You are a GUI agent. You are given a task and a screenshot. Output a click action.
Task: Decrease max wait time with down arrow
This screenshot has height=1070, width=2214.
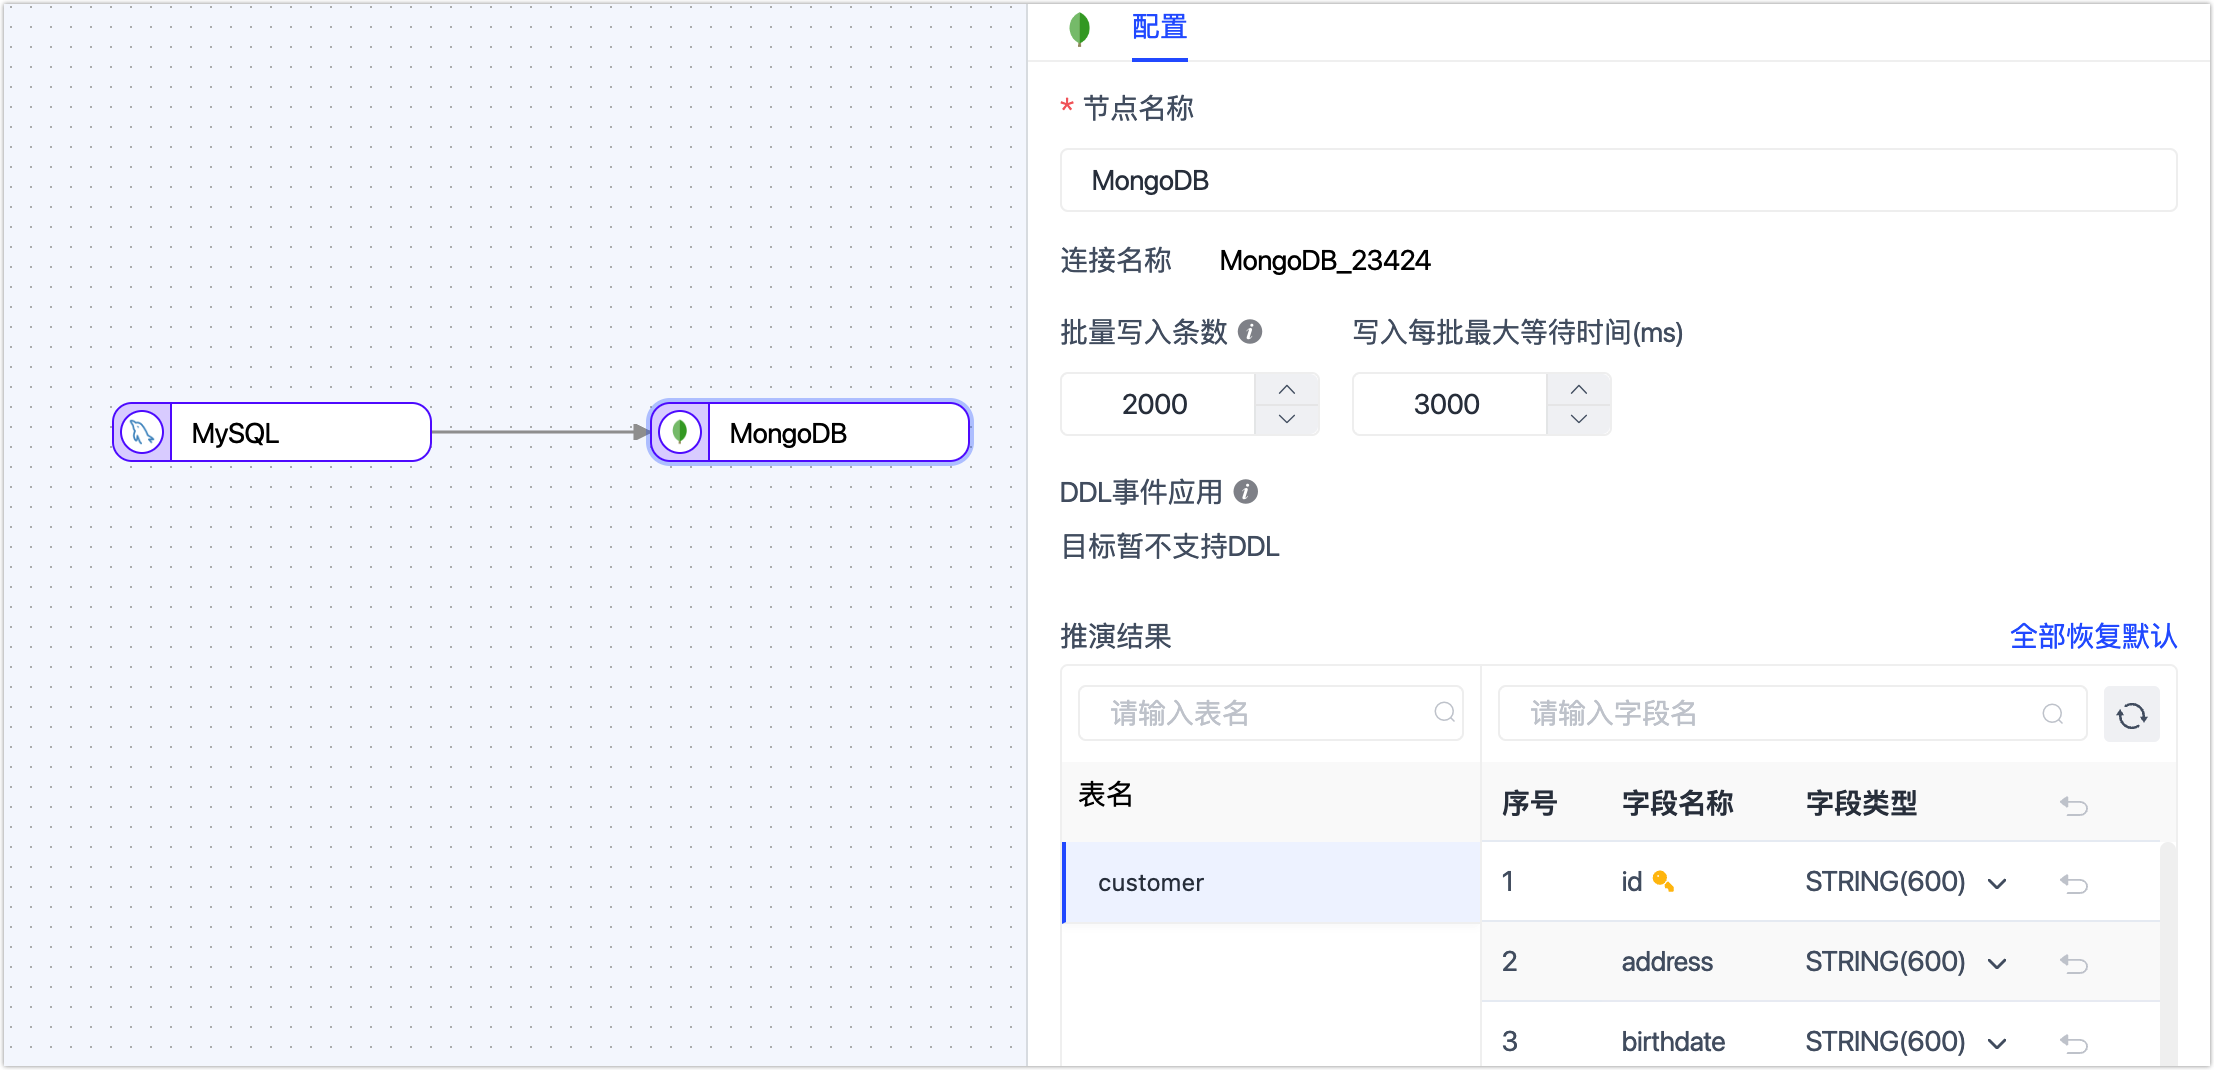[x=1579, y=419]
